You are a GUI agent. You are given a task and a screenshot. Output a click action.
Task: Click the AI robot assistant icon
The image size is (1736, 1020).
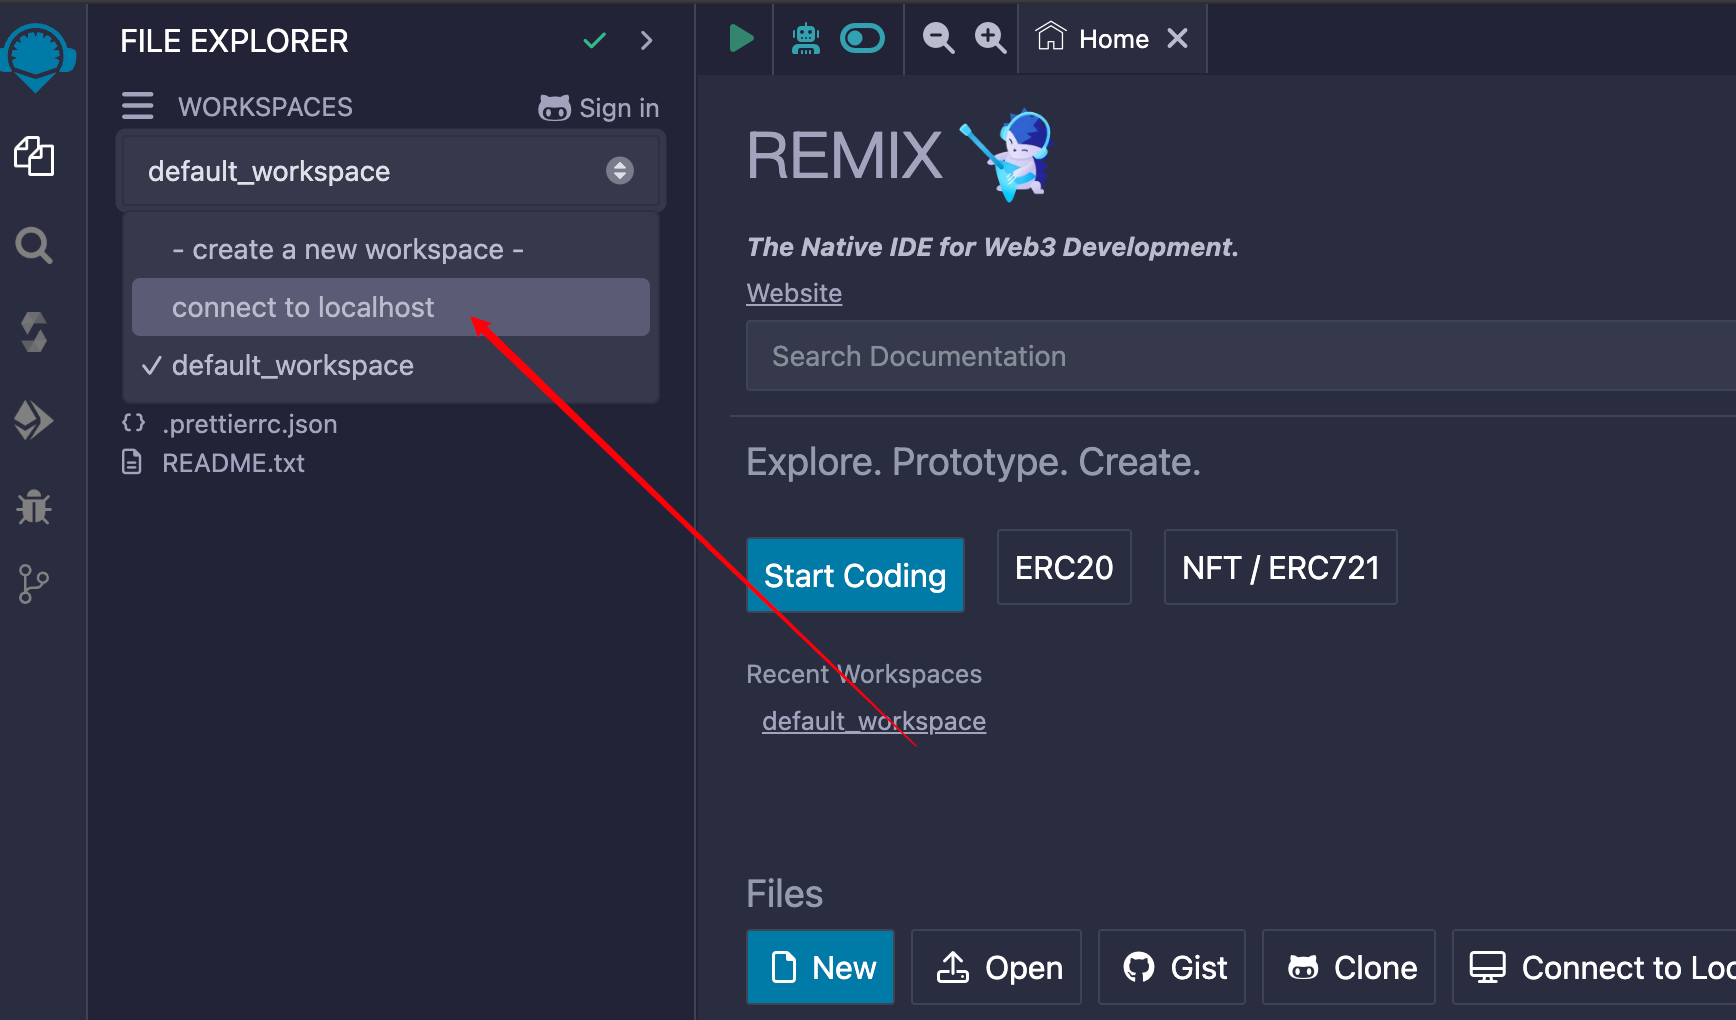click(x=806, y=39)
